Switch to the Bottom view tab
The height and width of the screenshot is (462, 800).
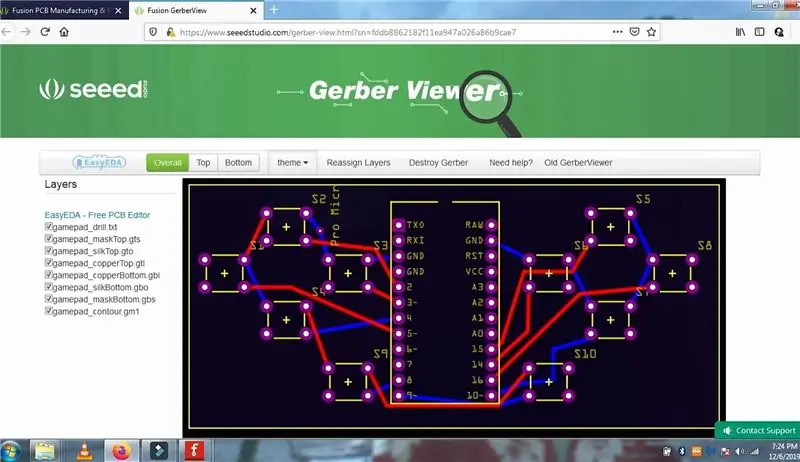coord(238,163)
